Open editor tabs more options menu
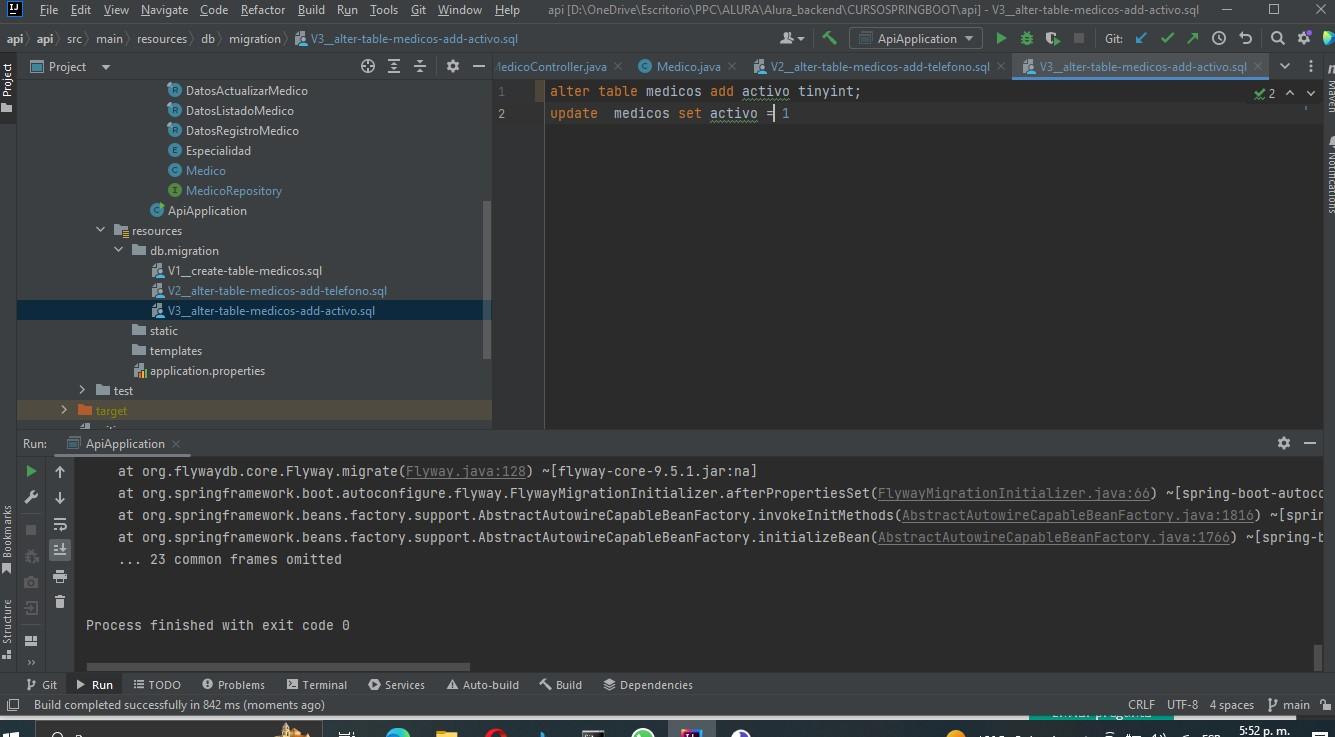 click(1312, 66)
